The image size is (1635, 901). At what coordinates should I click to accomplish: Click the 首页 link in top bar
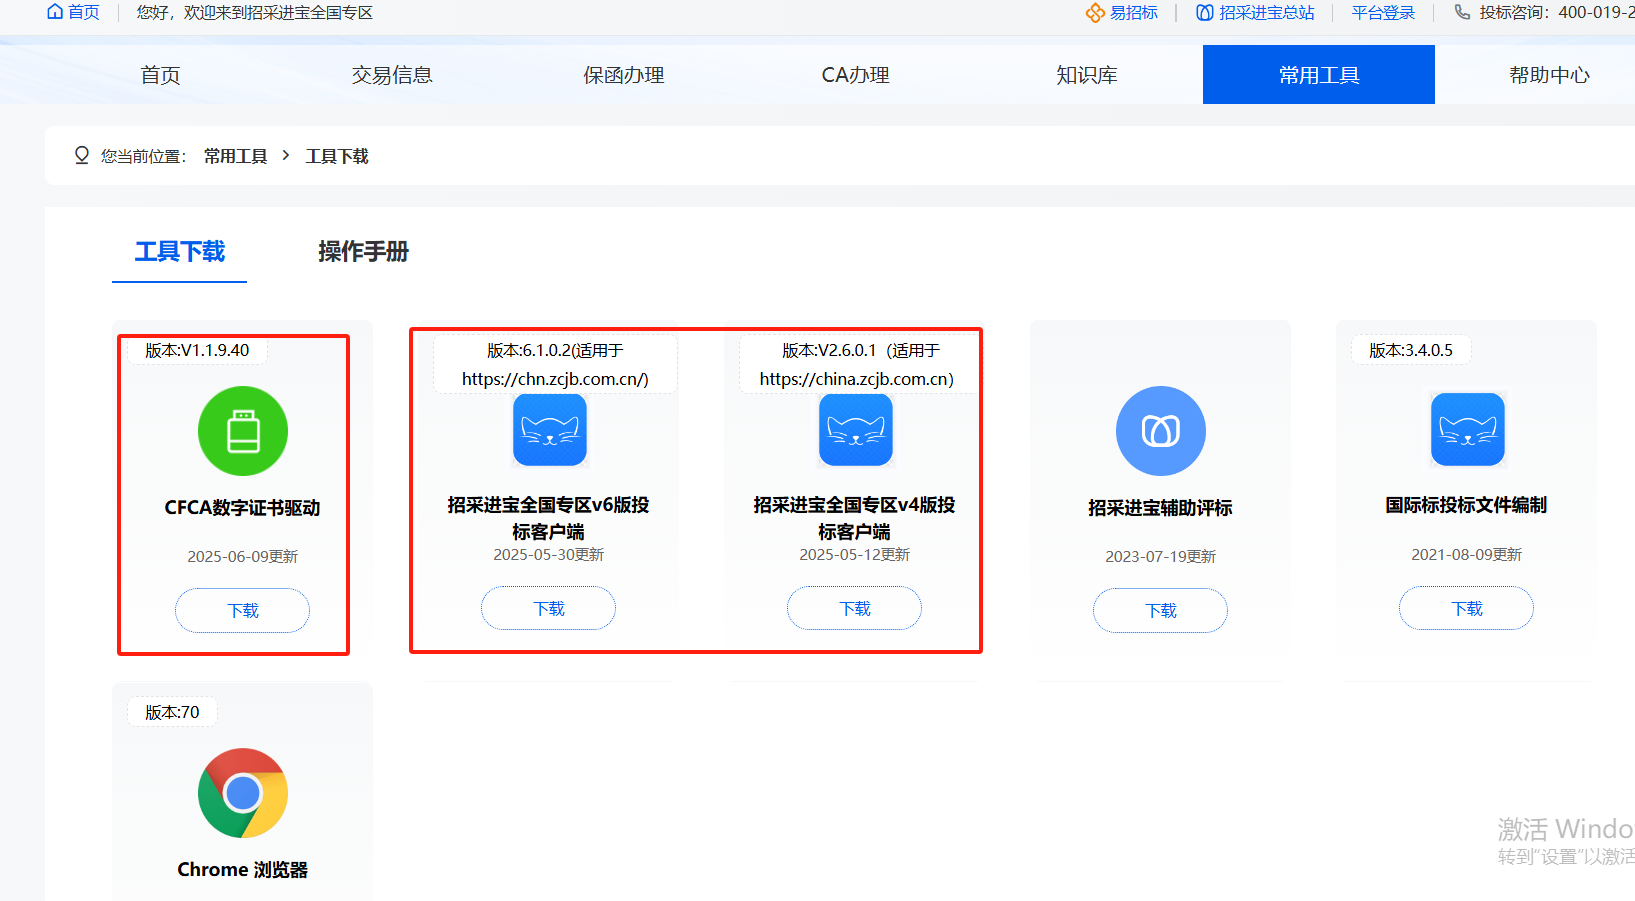point(84,12)
